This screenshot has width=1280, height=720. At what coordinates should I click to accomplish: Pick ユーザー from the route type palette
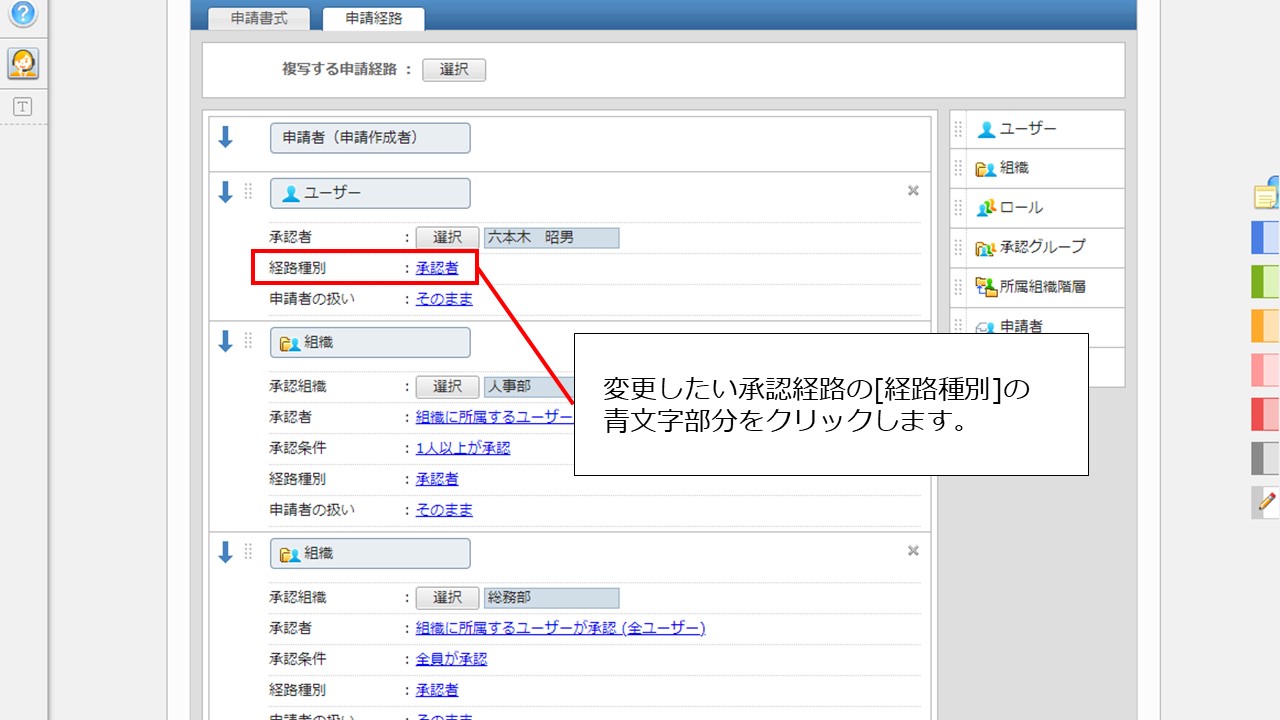1028,129
